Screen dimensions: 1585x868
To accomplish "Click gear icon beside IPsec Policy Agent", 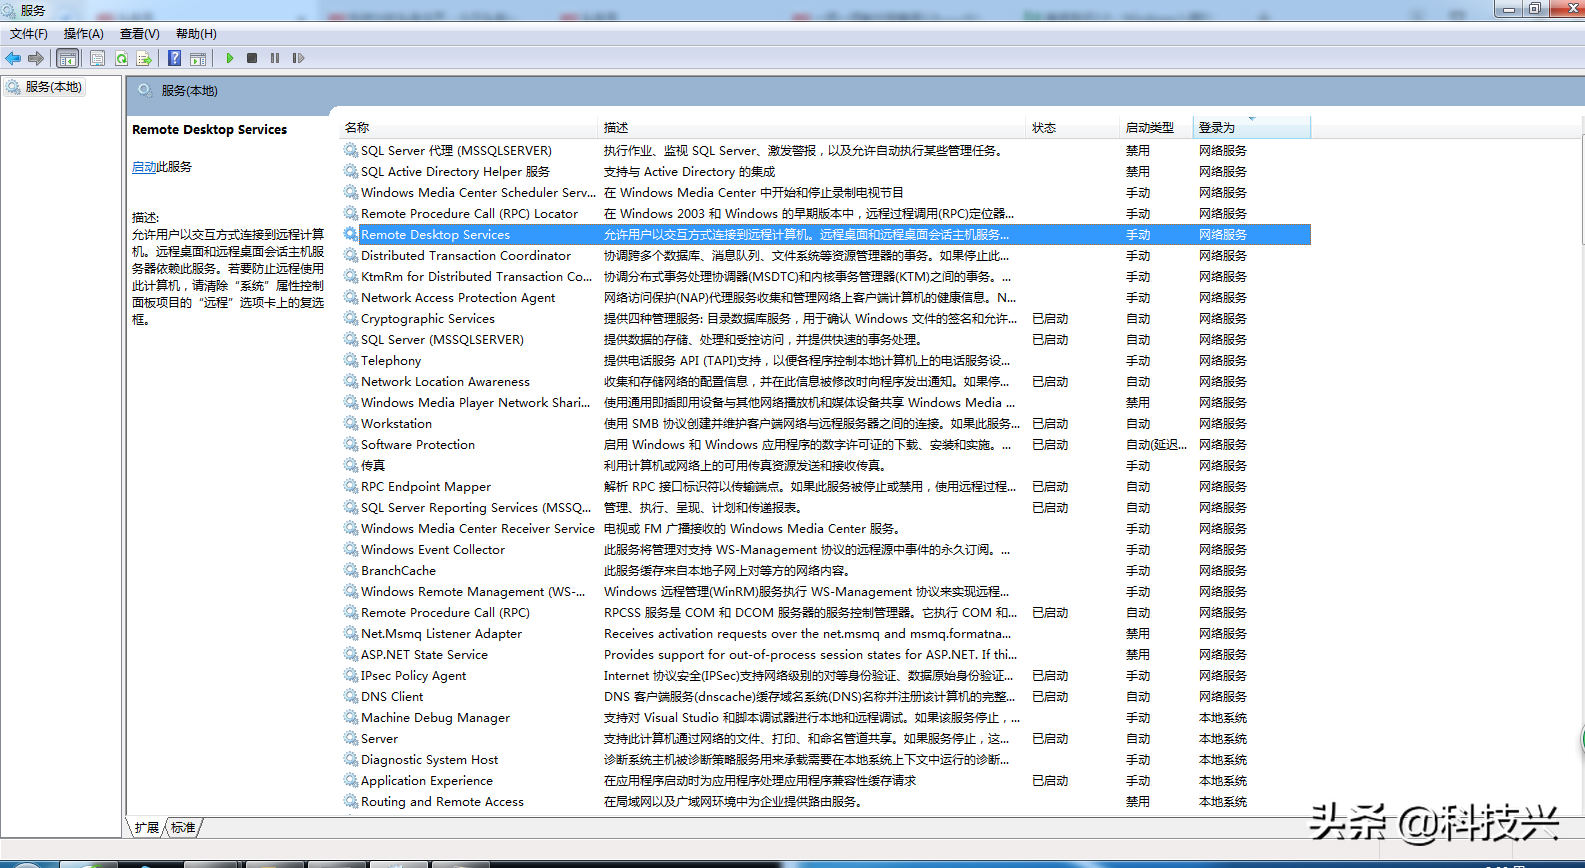I will [351, 675].
